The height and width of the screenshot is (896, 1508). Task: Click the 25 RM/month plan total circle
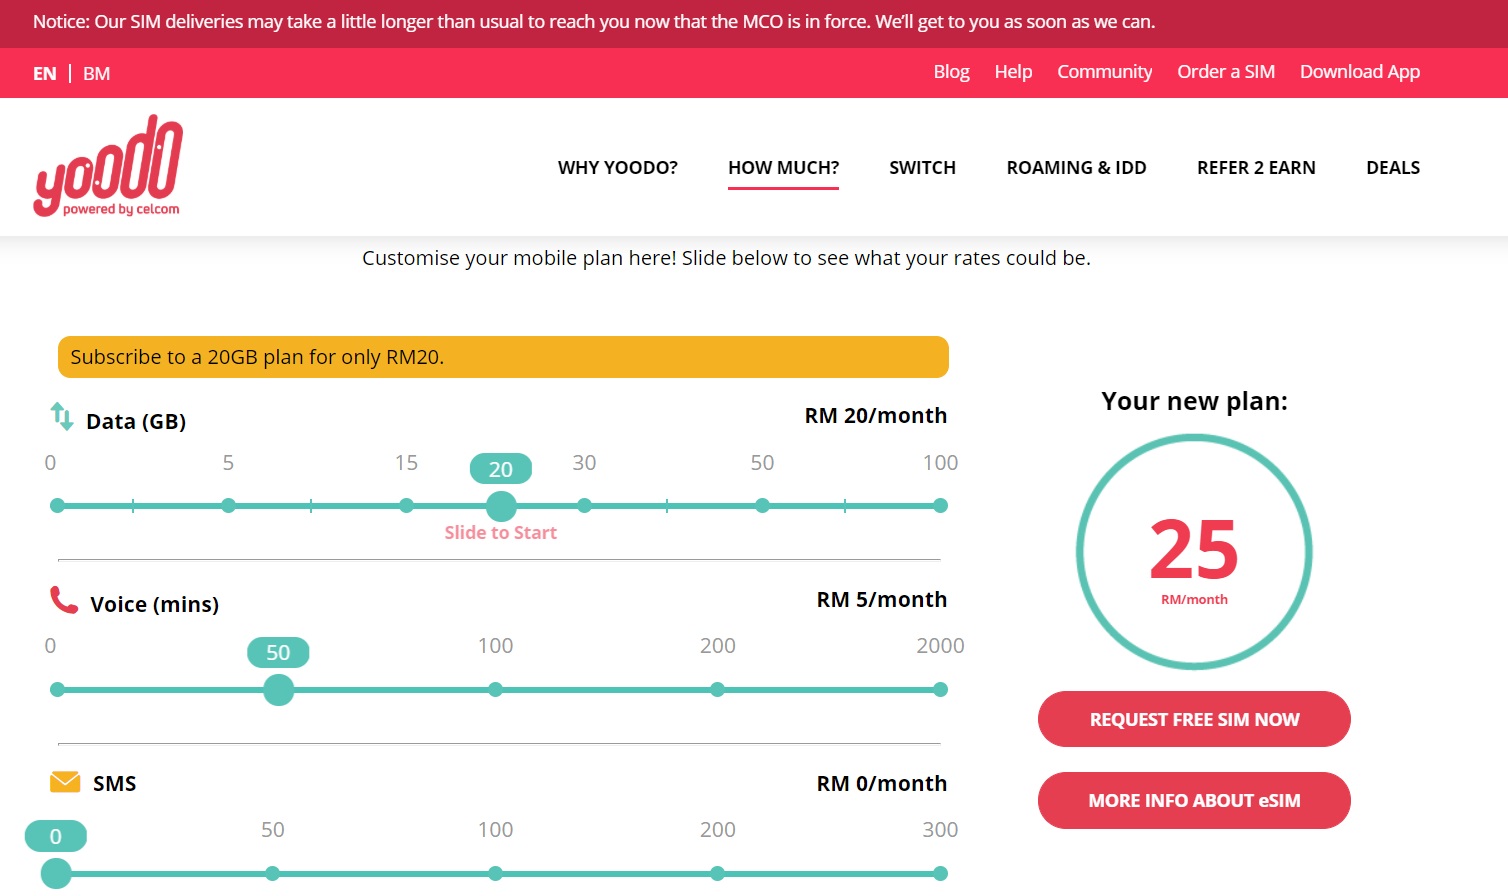[x=1194, y=552]
